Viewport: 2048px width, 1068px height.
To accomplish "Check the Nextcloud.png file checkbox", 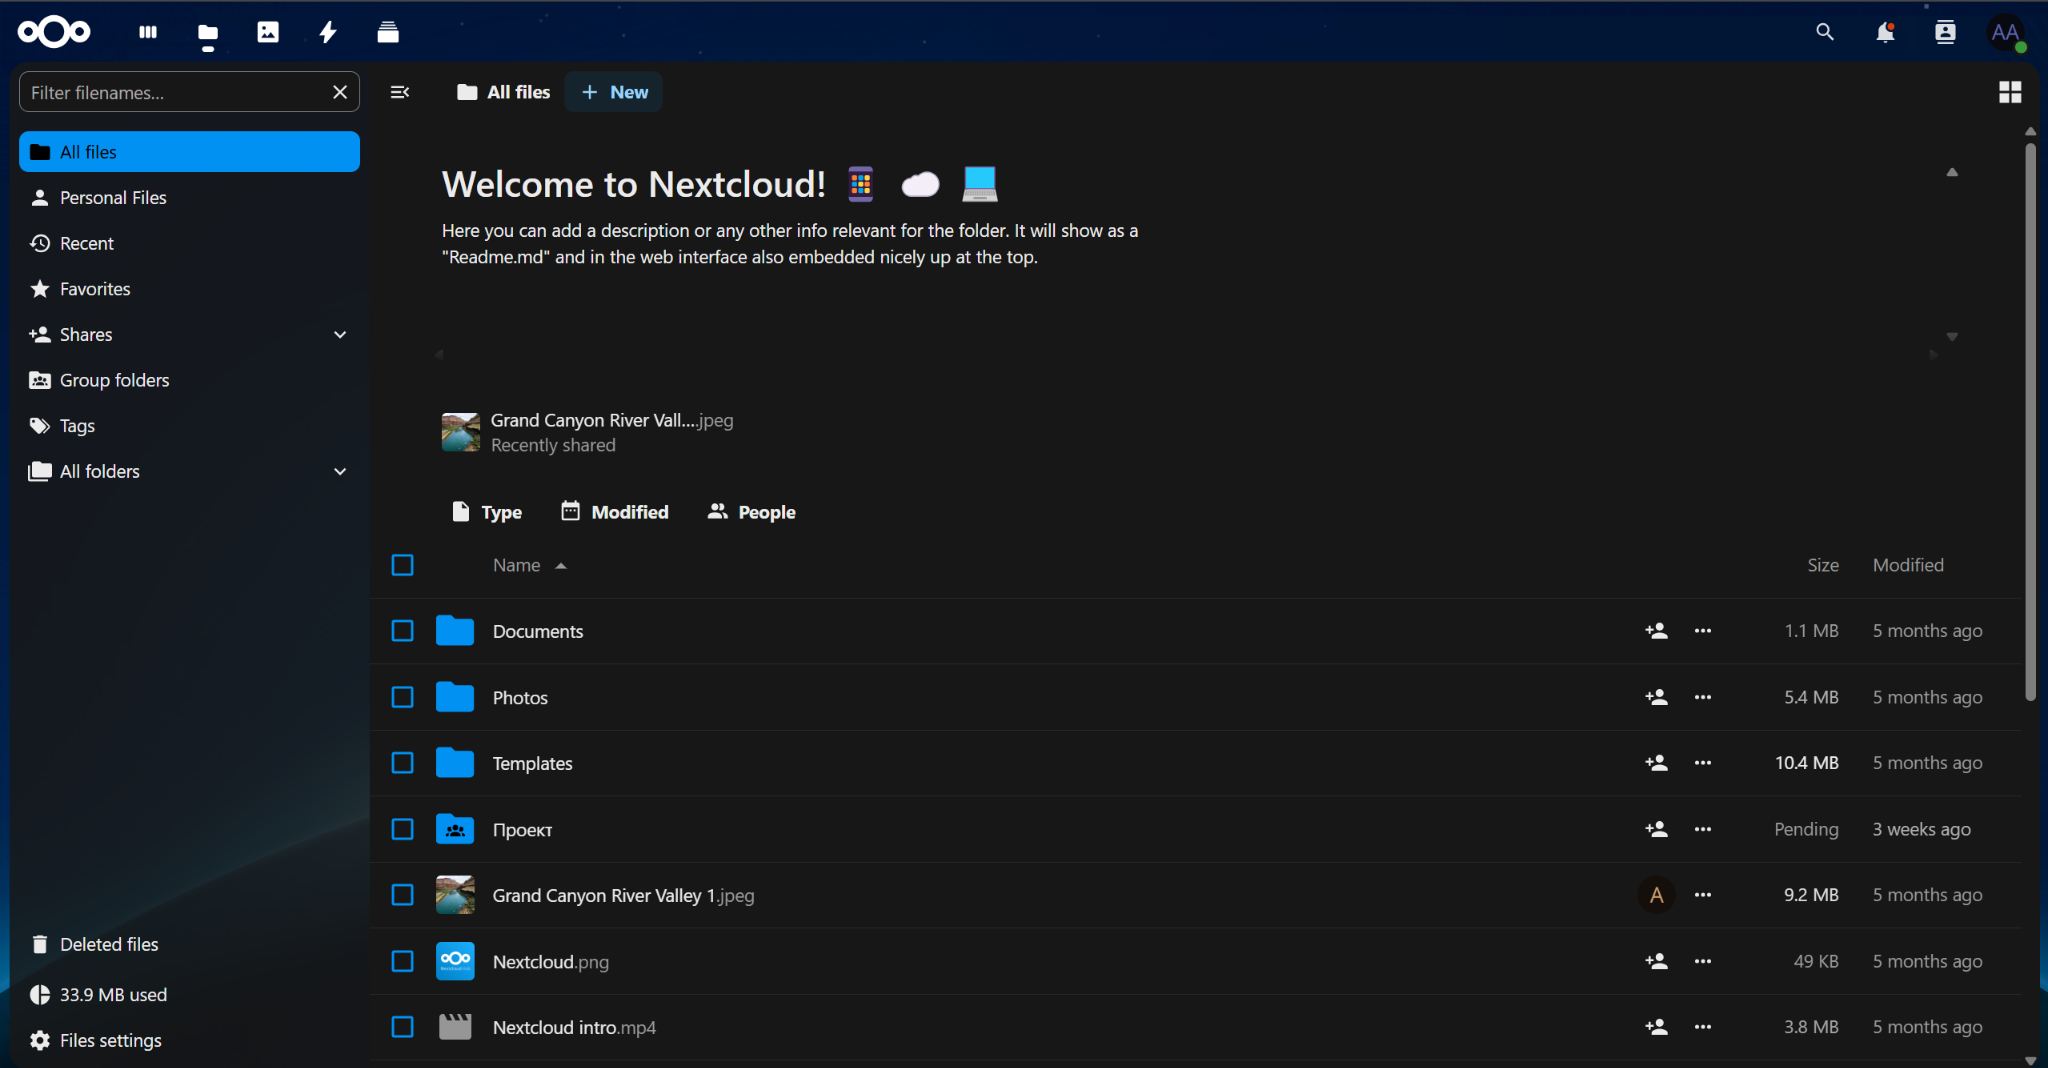I will click(402, 961).
